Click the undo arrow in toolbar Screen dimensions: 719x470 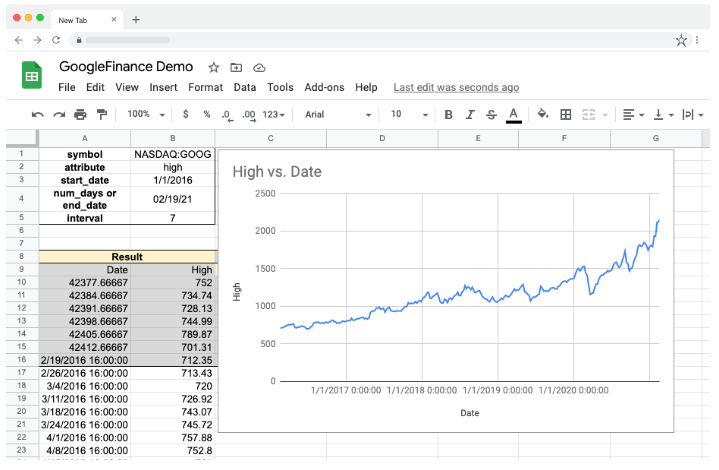click(38, 115)
